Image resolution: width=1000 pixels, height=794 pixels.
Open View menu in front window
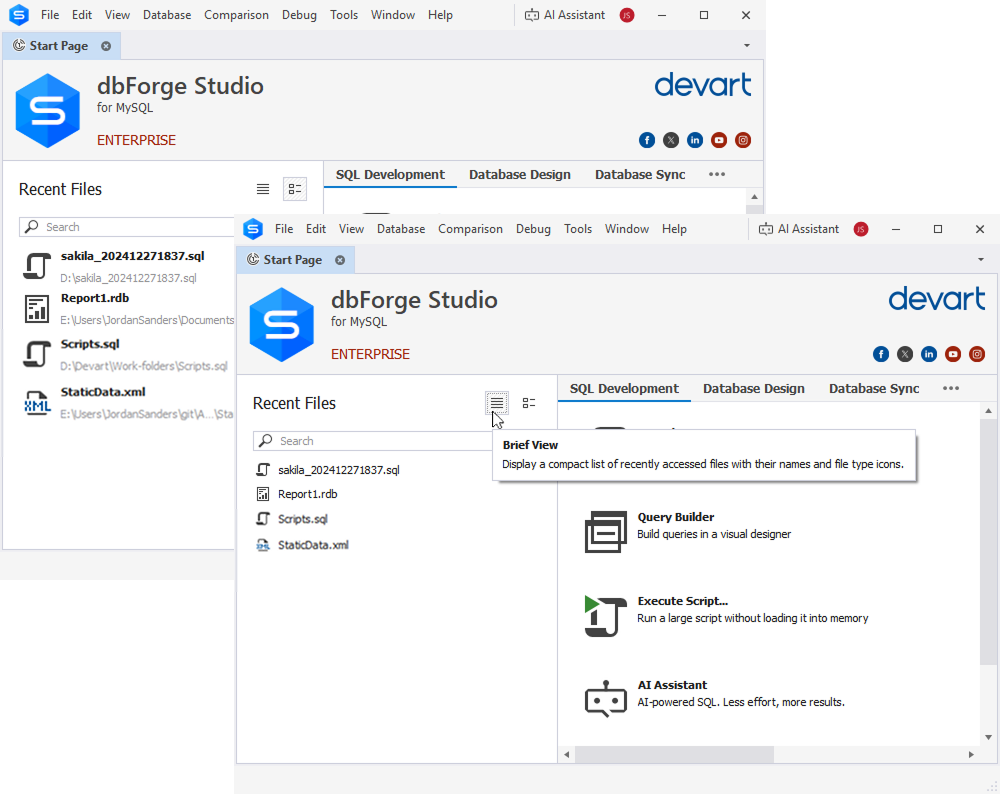tap(351, 229)
